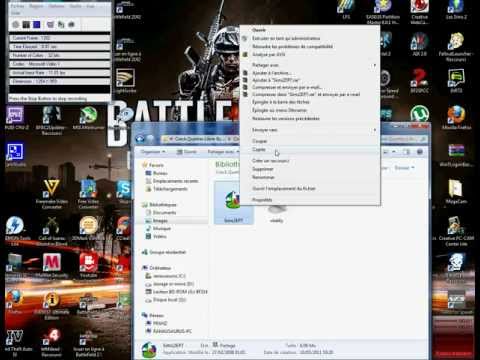Viewport: 480px width, 360px height.
Task: Select the Sims2EP7 file thumbnail
Action: (233, 203)
